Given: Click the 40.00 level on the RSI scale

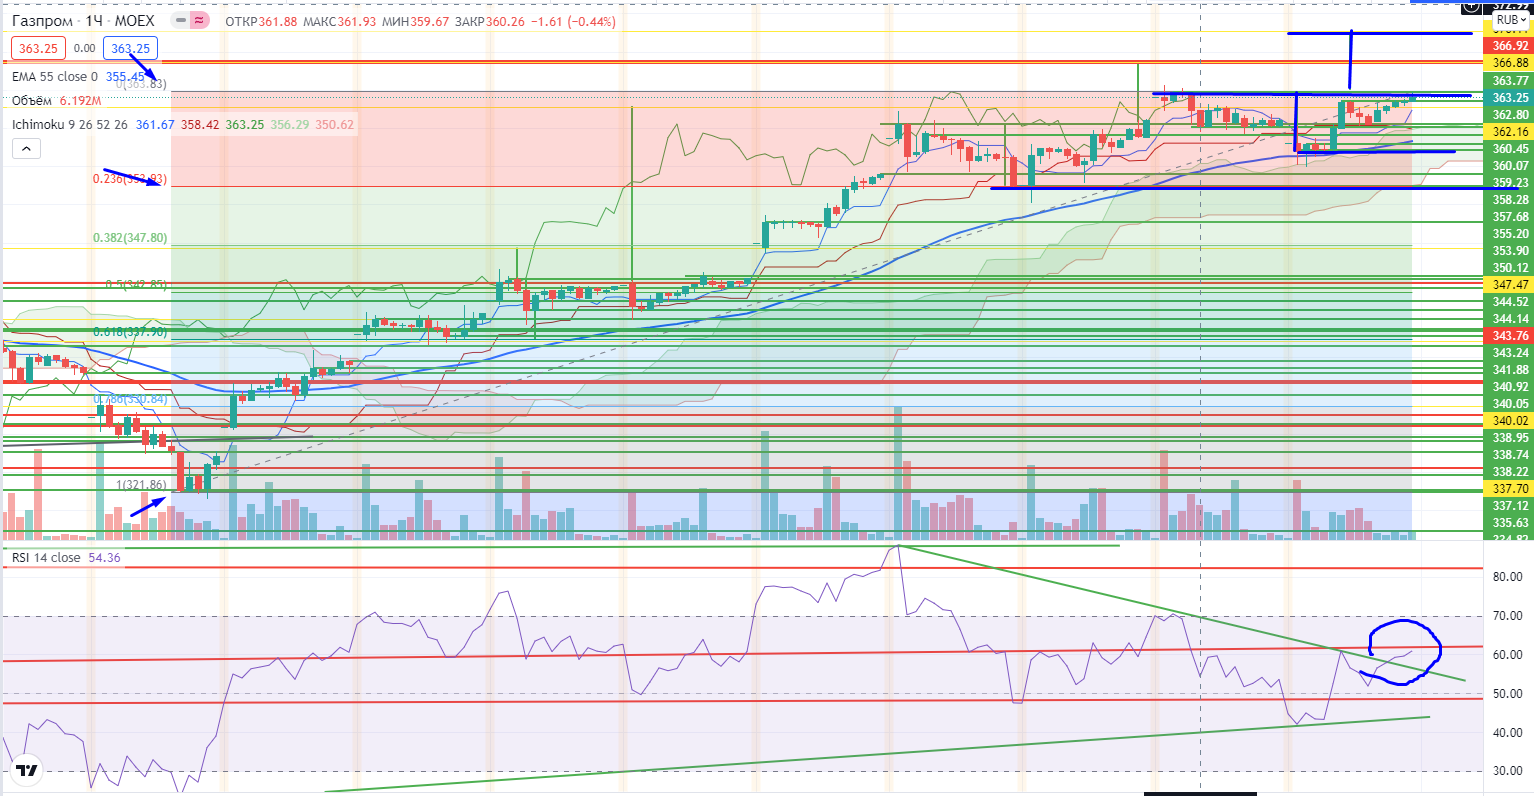Looking at the screenshot, I should pos(1507,733).
